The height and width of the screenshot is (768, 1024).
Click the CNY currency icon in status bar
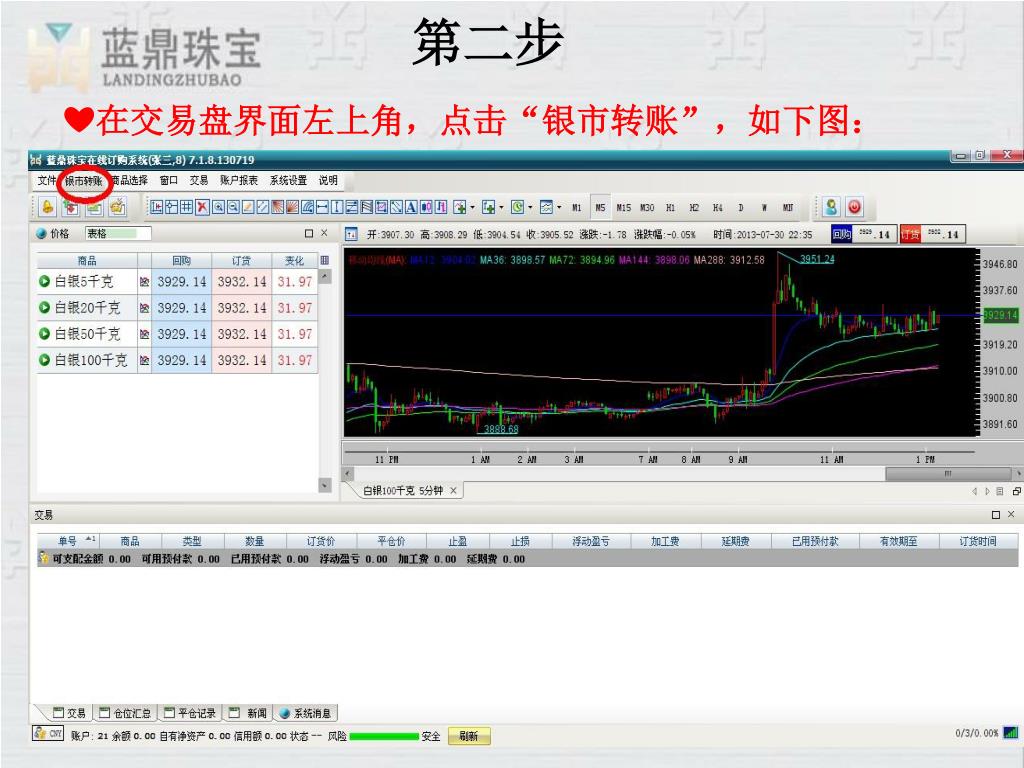click(48, 733)
